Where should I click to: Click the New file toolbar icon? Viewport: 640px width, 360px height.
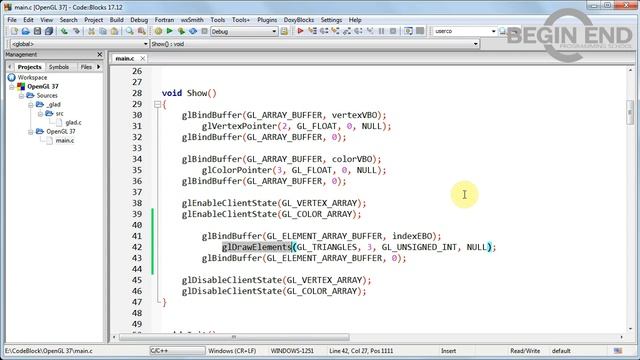pos(14,31)
